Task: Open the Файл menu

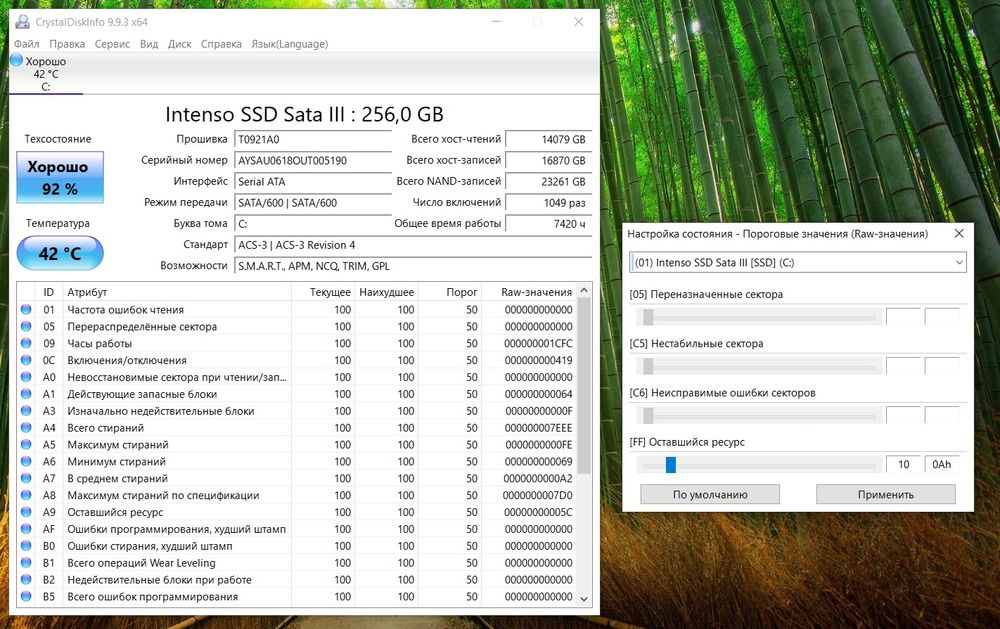Action: click(x=27, y=44)
